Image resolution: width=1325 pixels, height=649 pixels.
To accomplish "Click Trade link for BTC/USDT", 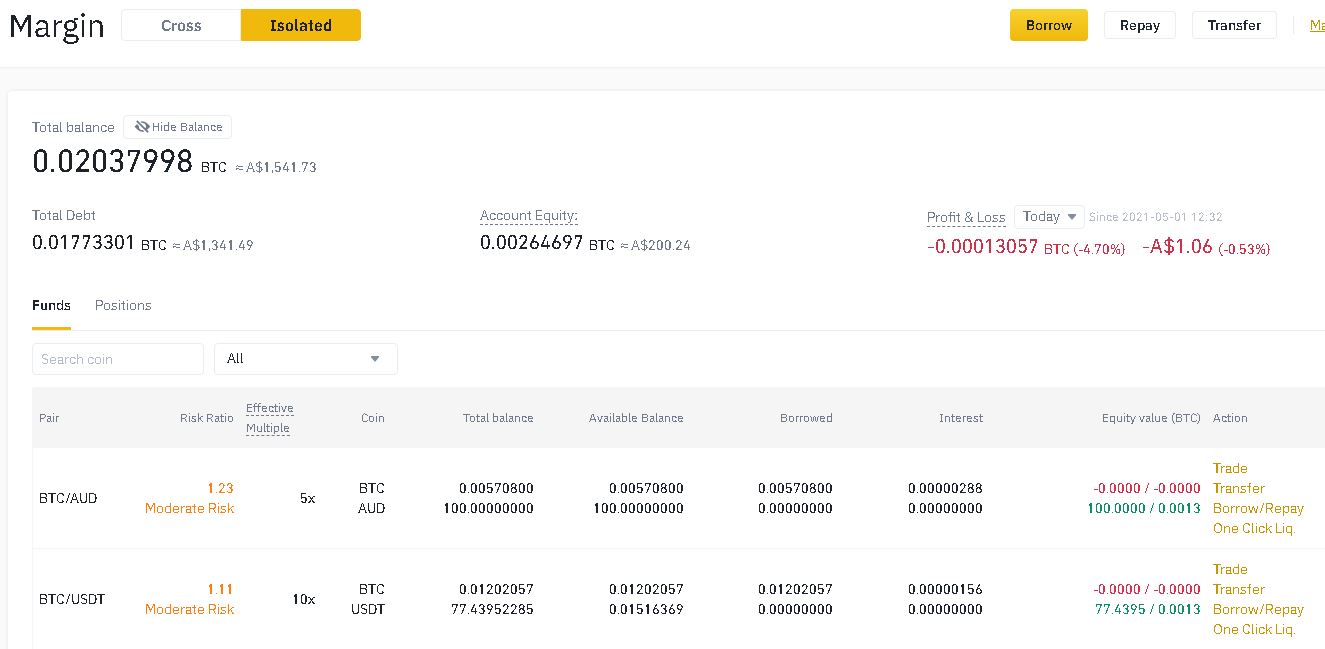I will click(x=1230, y=569).
